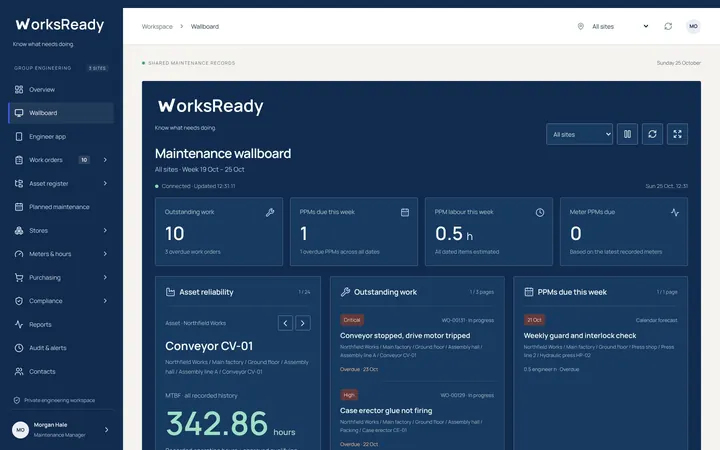Click the 342.86 hours MTBF value

[230, 424]
